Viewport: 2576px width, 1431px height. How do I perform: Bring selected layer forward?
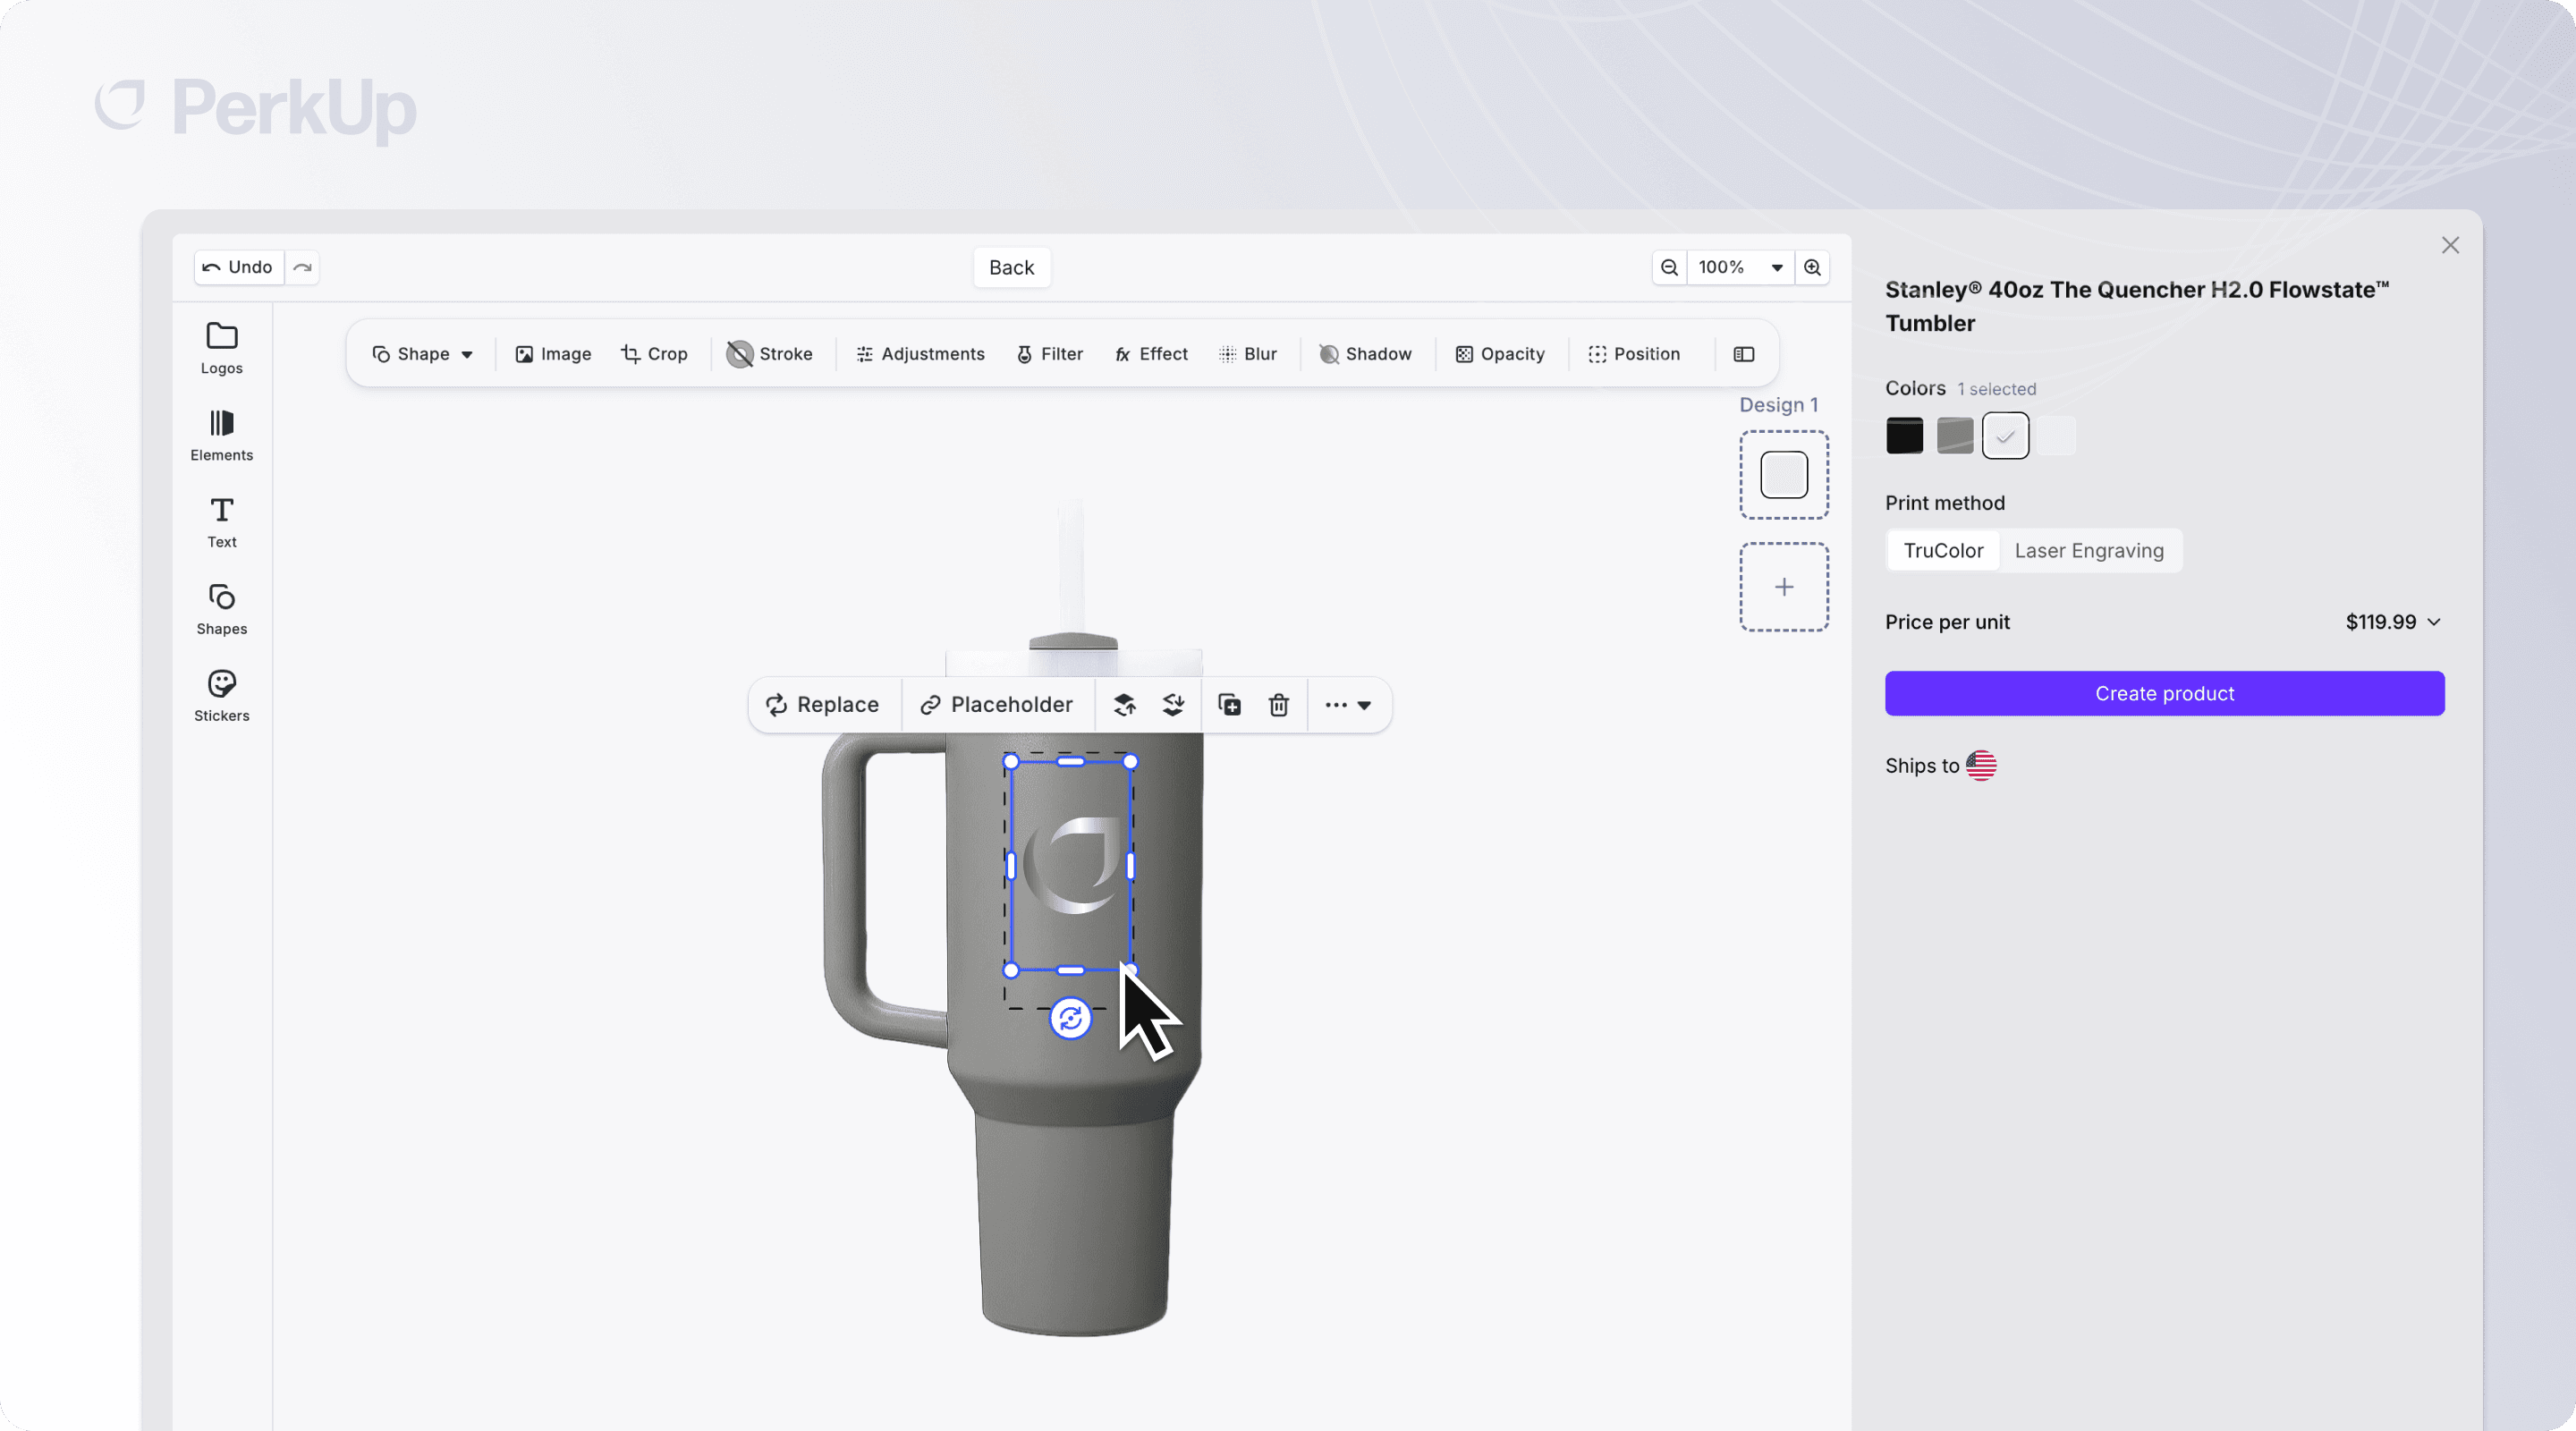(1124, 705)
